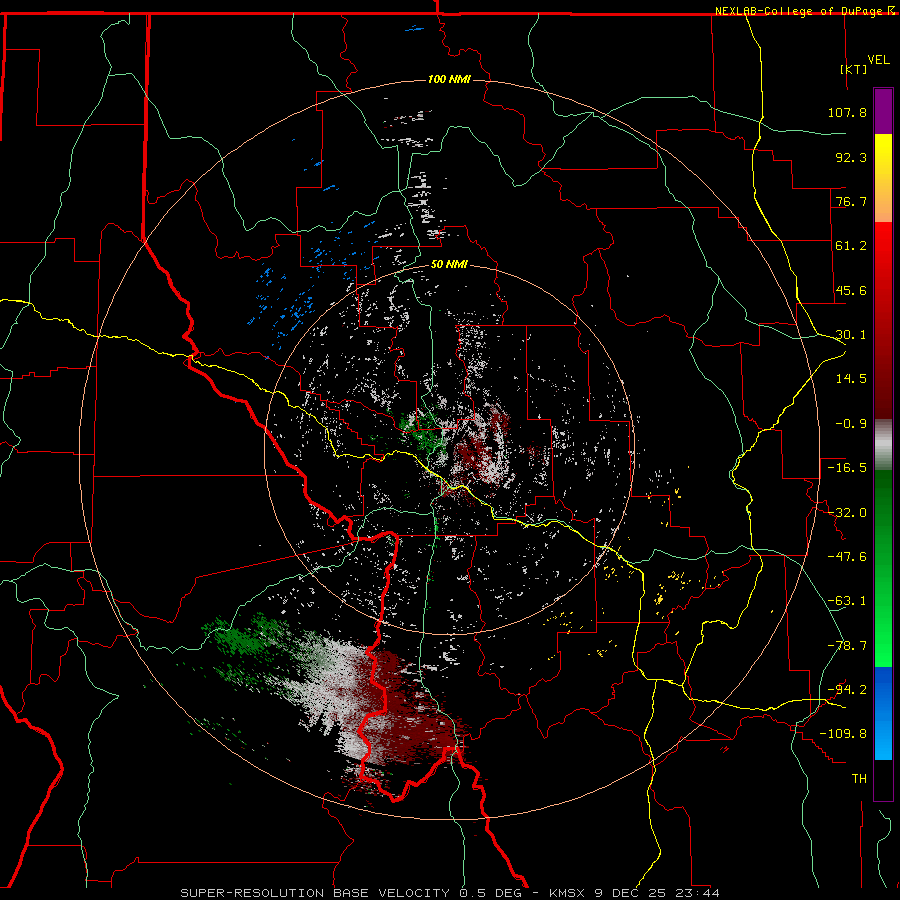900x900 pixels.
Task: Click the 107.8 legend value
Action: [x=847, y=112]
